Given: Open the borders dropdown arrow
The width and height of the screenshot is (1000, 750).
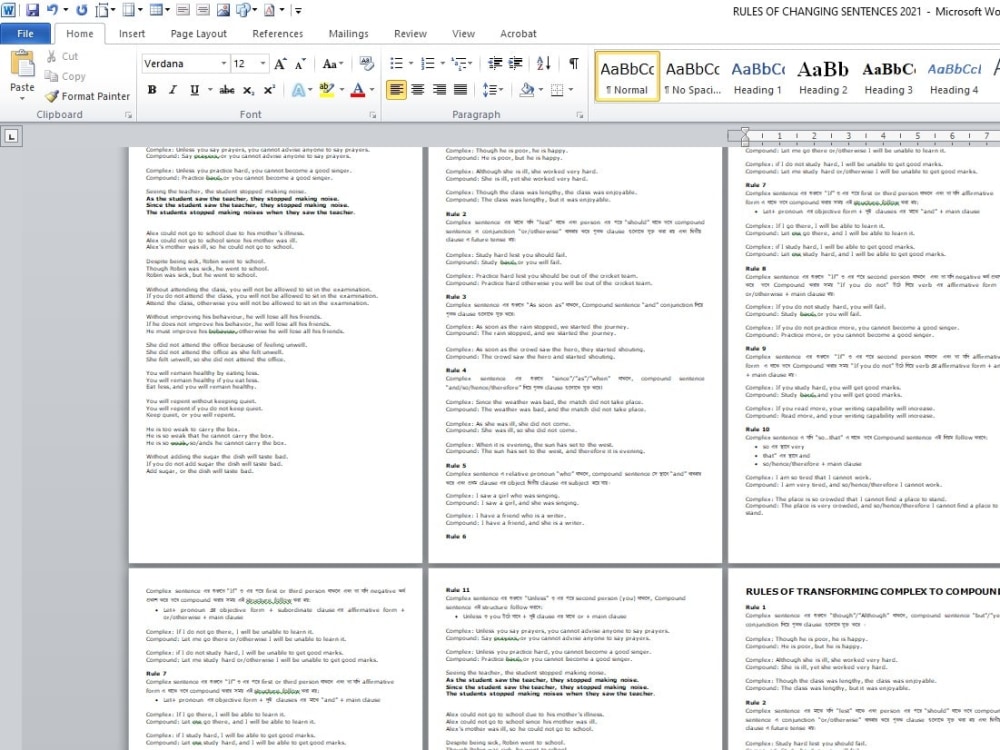Looking at the screenshot, I should point(571,90).
